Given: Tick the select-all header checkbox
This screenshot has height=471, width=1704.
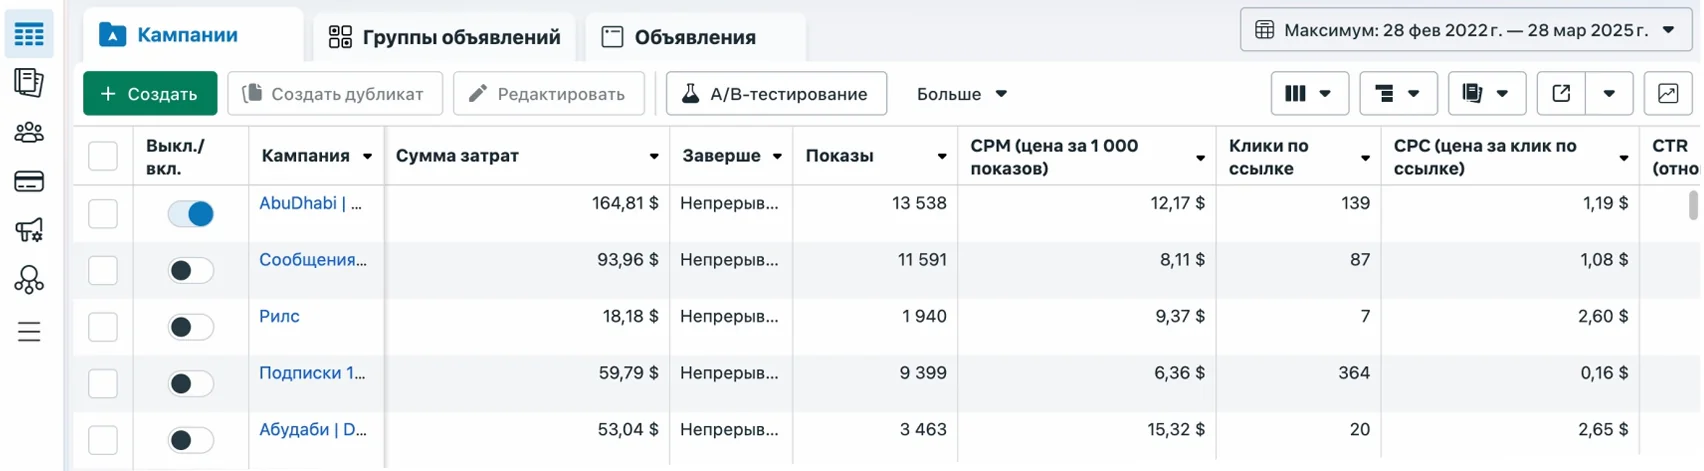Looking at the screenshot, I should (x=103, y=156).
